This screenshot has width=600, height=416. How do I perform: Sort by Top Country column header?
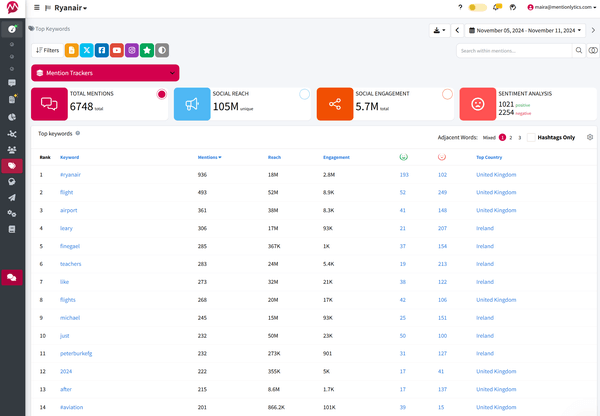(489, 157)
